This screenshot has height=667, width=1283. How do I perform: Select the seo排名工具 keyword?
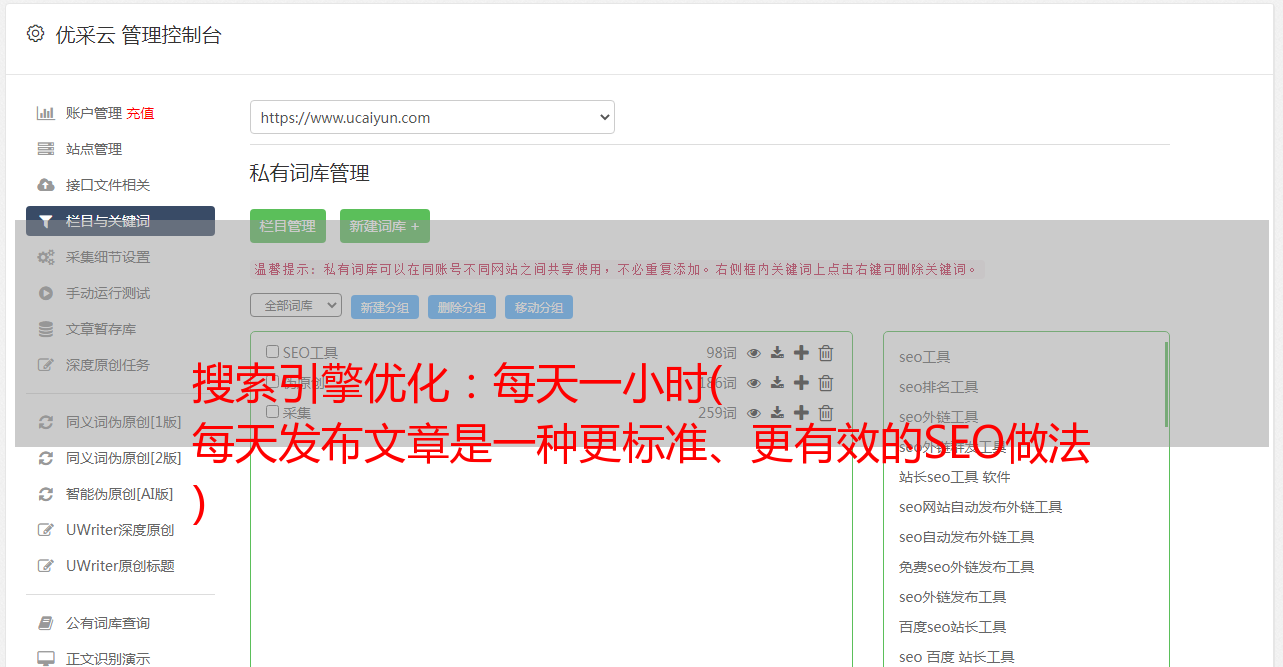pos(939,387)
